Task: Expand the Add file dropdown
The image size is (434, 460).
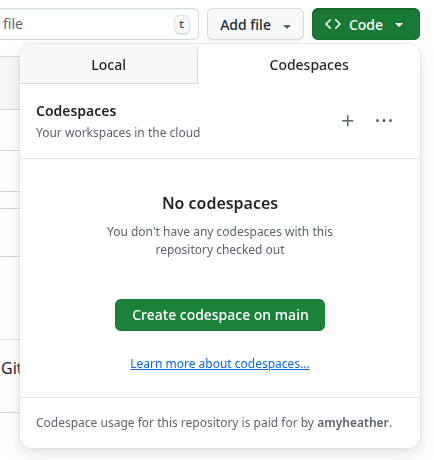Action: tap(255, 24)
